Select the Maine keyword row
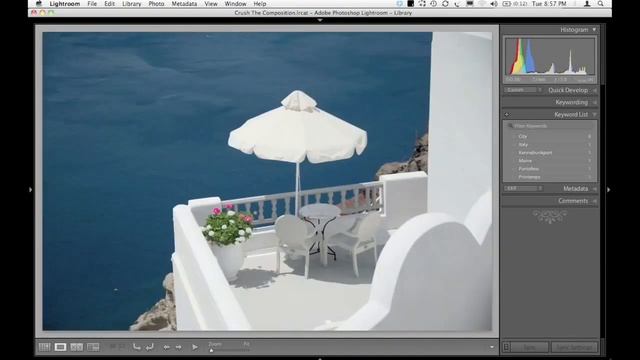The width and height of the screenshot is (640, 360). 550,161
